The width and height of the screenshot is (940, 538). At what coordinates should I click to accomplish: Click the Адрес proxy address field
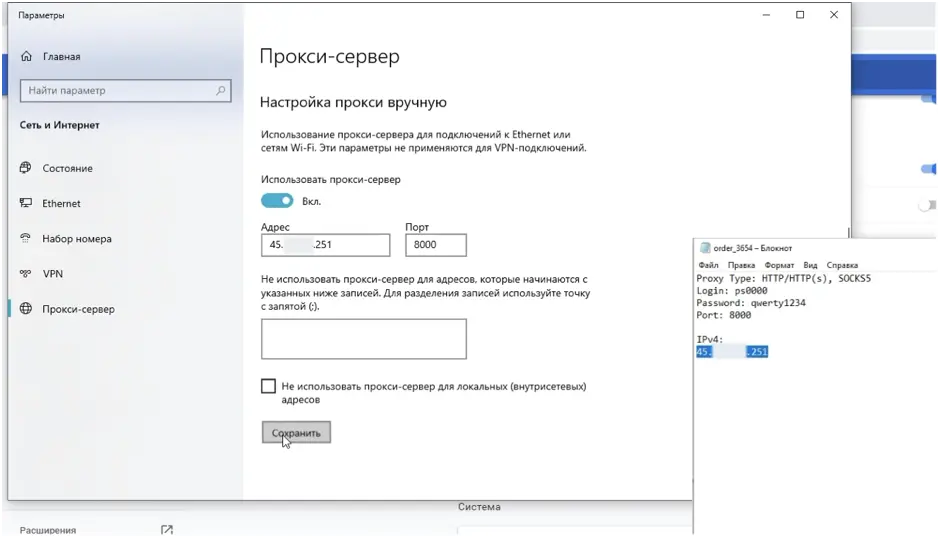click(326, 245)
